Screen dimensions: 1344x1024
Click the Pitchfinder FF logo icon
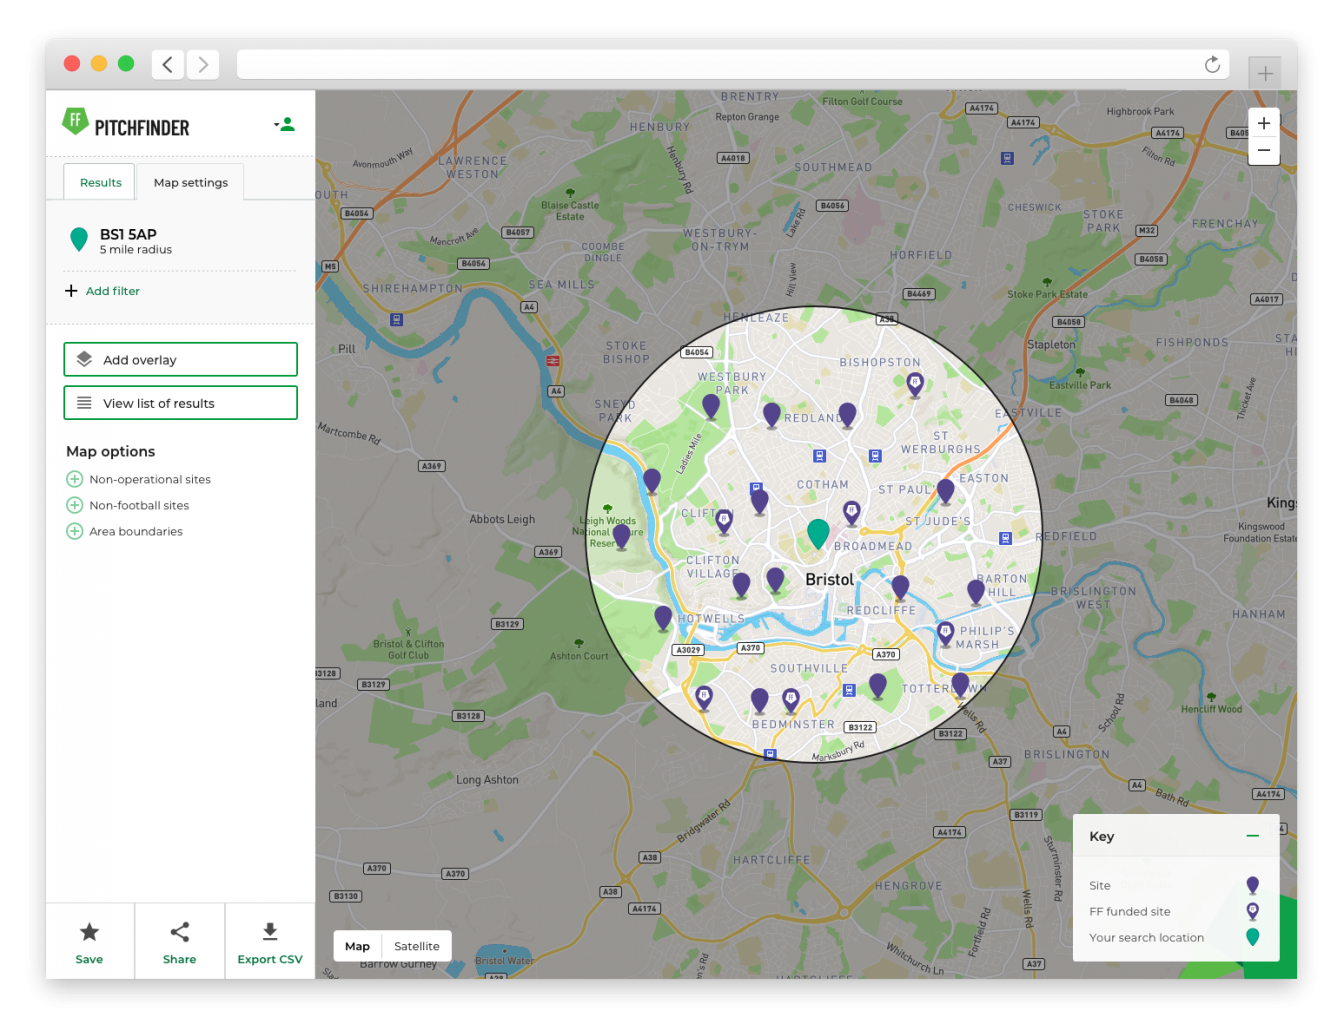point(77,121)
